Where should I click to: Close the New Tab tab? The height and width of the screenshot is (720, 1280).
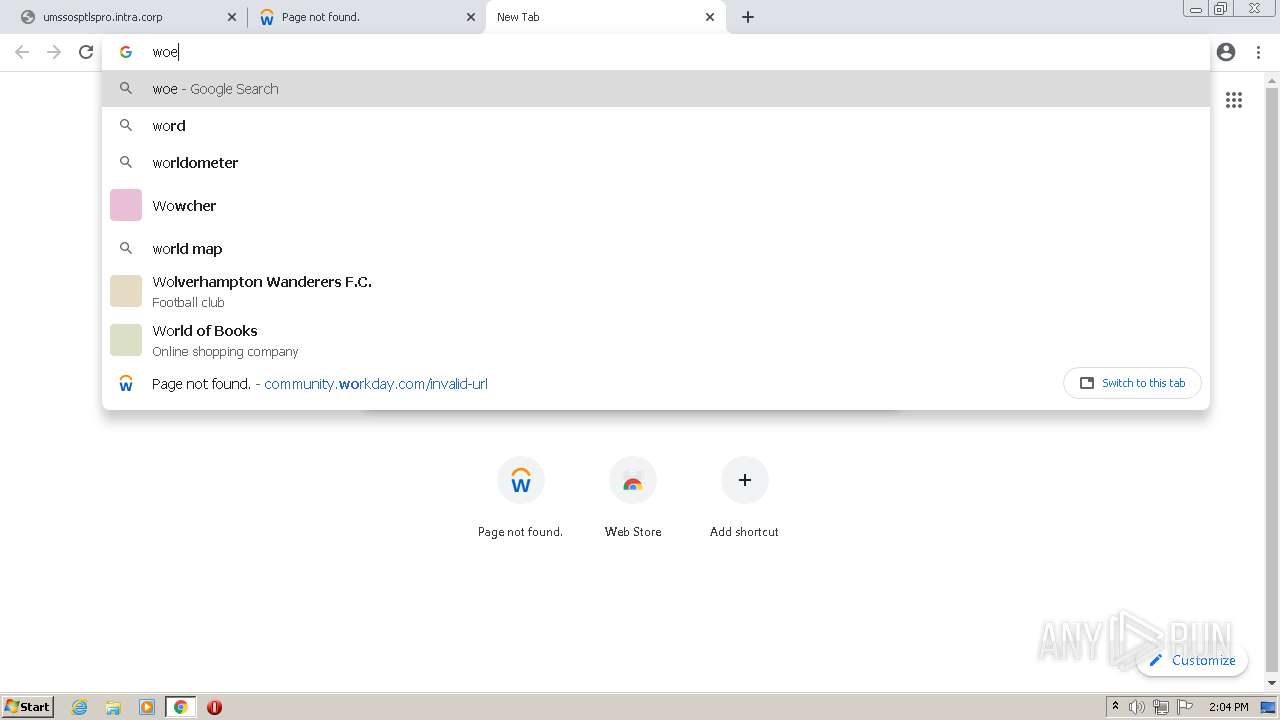(x=710, y=17)
